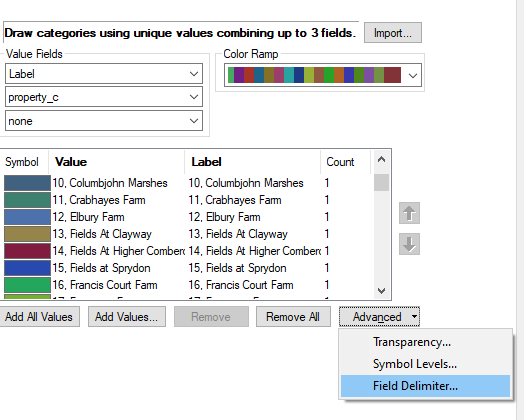Click the list scroll up arrow
This screenshot has width=524, height=420.
click(x=381, y=159)
